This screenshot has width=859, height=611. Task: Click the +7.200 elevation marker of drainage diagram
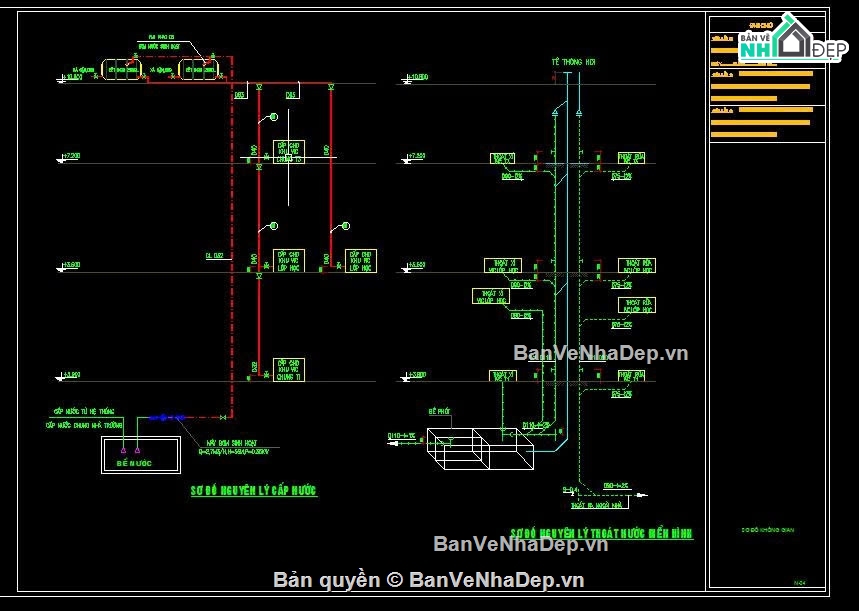coord(416,157)
